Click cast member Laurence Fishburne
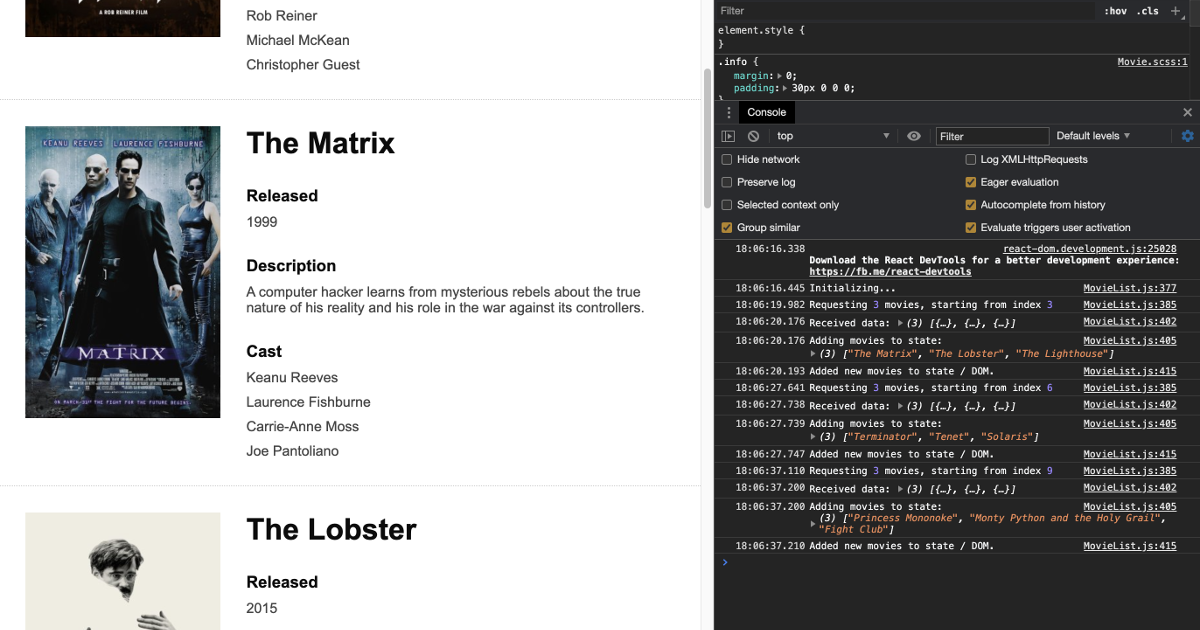1200x630 pixels. click(309, 402)
